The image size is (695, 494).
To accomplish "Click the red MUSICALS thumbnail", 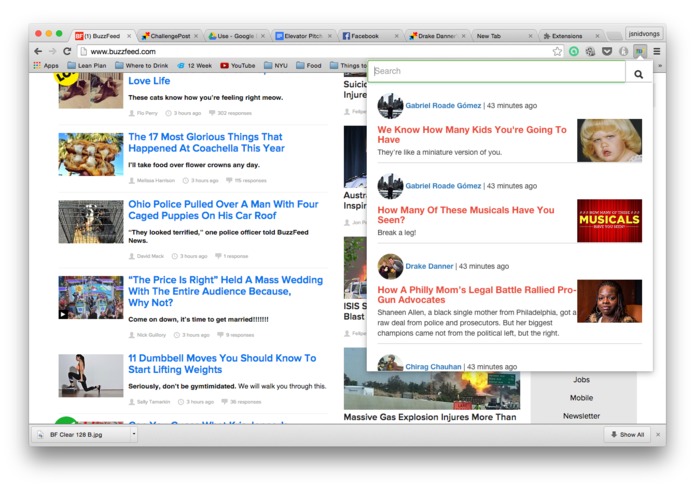I will [609, 221].
